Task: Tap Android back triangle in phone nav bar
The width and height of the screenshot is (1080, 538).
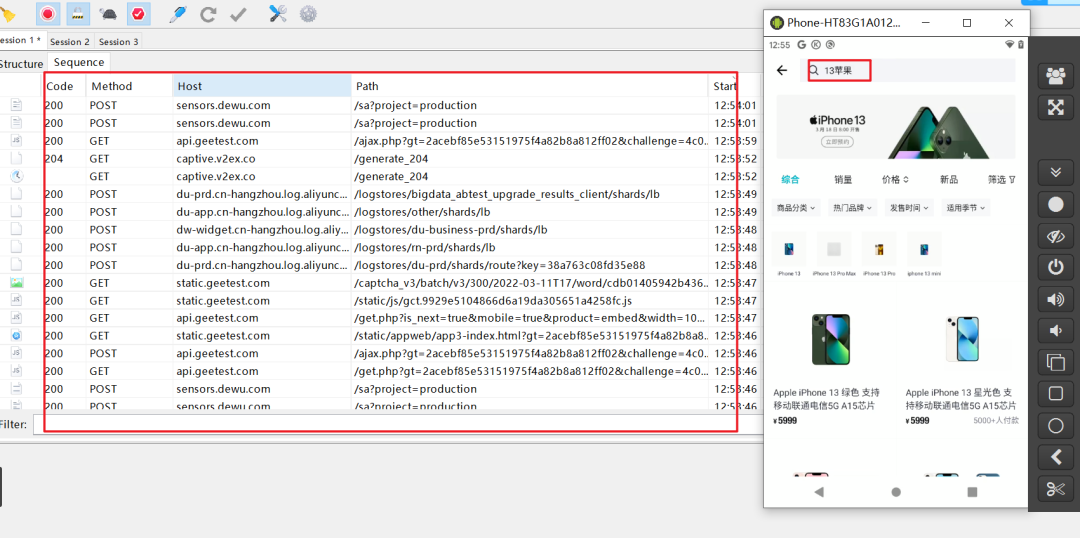Action: 819,492
